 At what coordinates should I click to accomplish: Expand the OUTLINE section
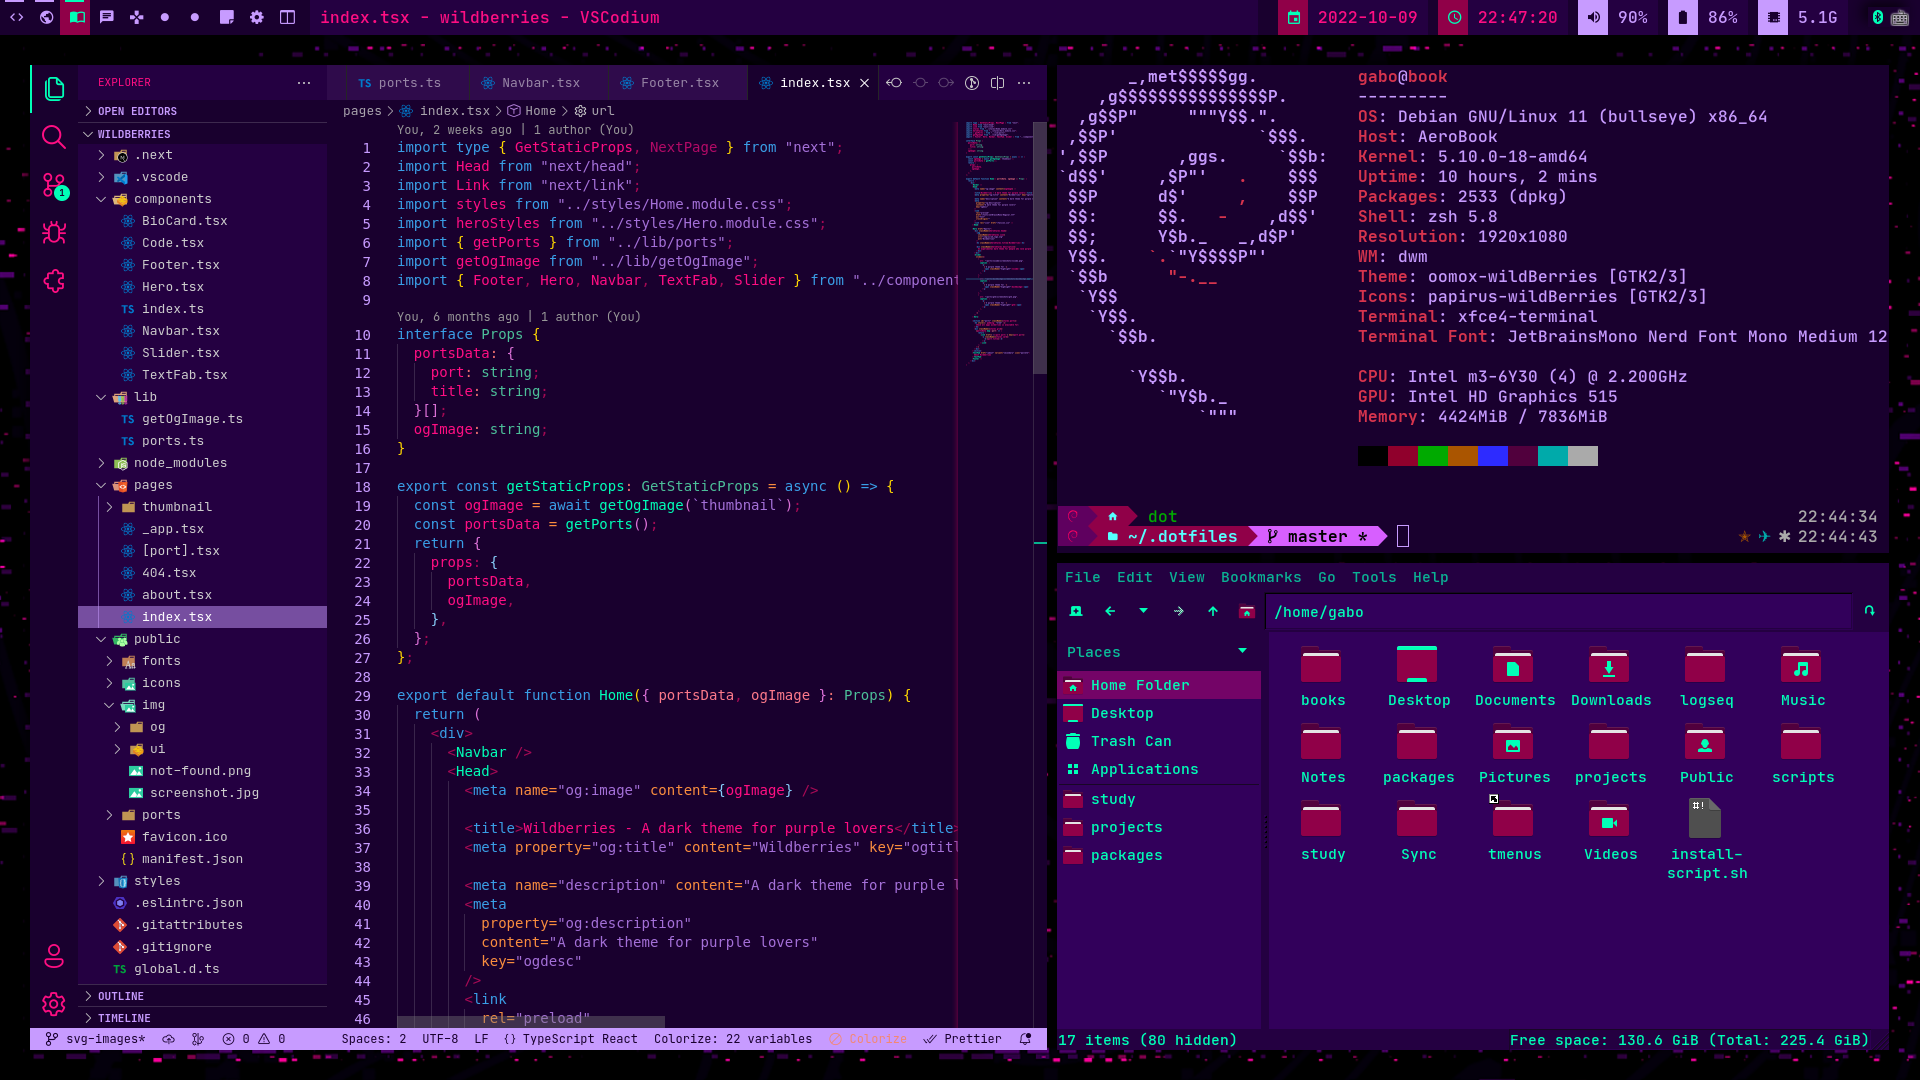(120, 996)
